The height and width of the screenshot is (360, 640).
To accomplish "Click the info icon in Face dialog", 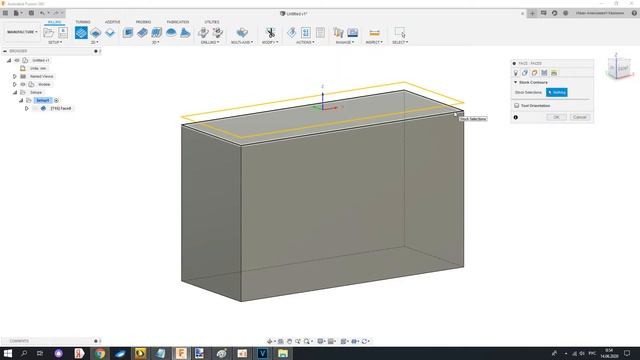I will point(516,118).
